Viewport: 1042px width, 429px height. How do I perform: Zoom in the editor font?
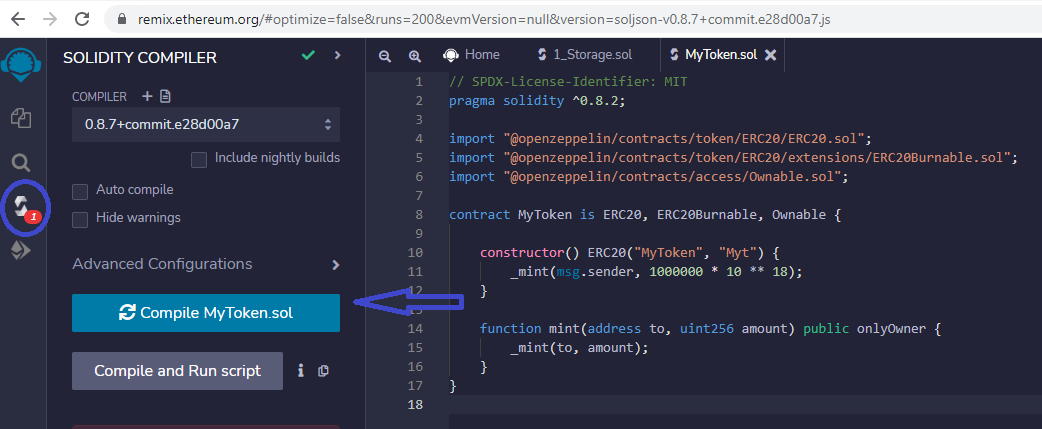[415, 56]
